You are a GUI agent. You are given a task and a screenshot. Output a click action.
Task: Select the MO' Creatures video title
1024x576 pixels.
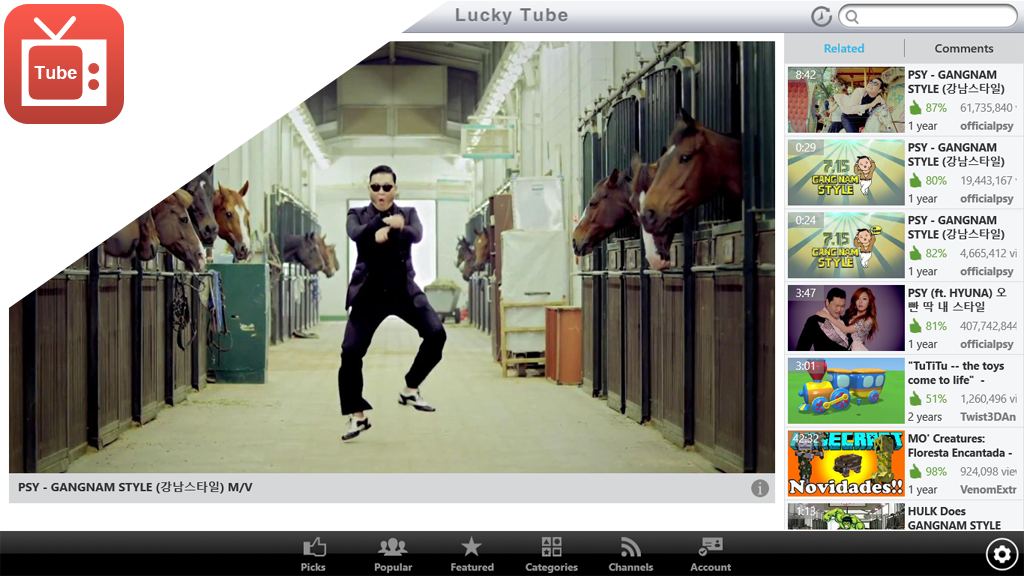tap(960, 445)
